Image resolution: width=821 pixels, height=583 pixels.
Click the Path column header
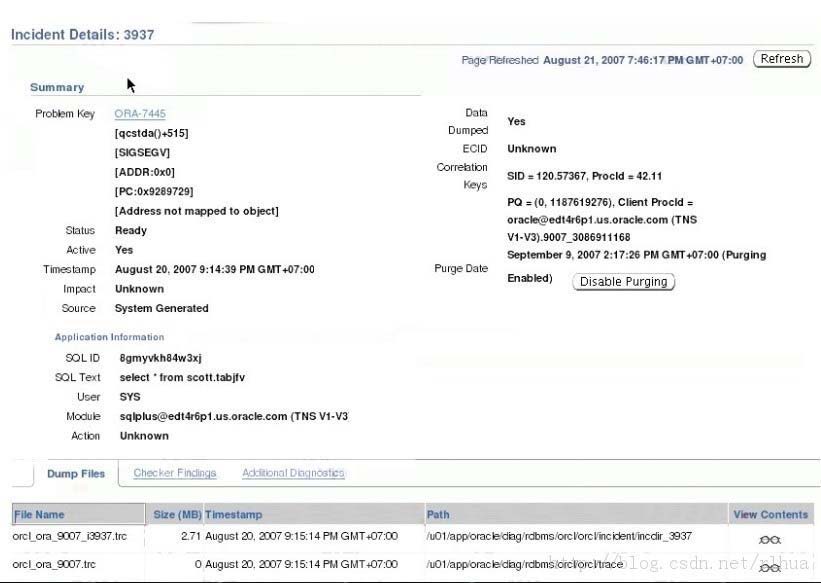[438, 515]
